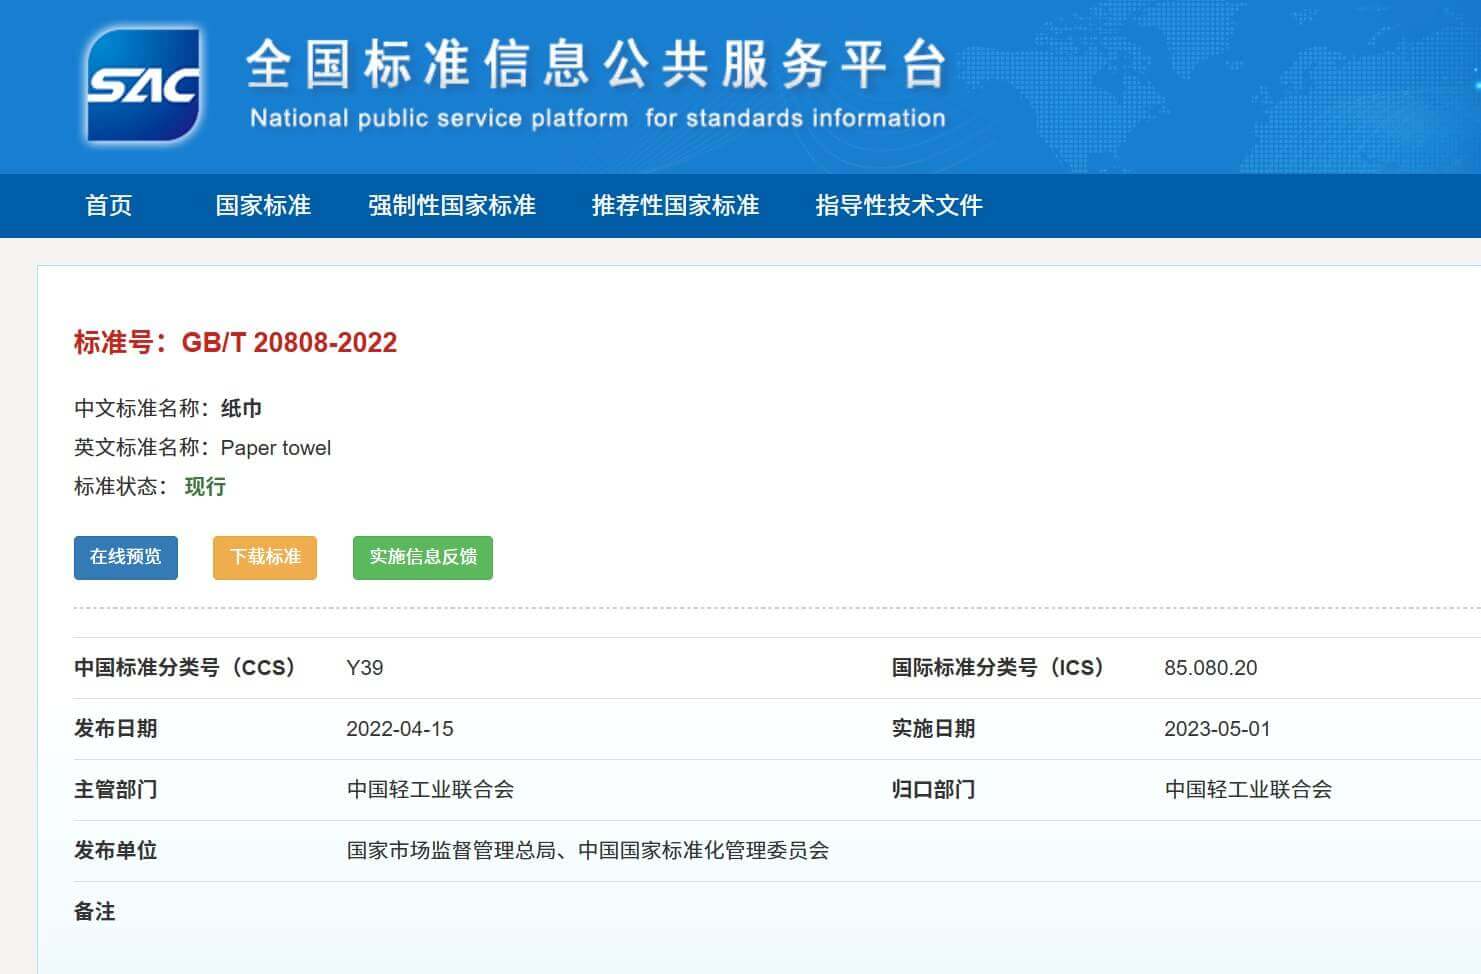Click the Chinese standard name 纸巾
This screenshot has width=1481, height=974.
coord(241,408)
